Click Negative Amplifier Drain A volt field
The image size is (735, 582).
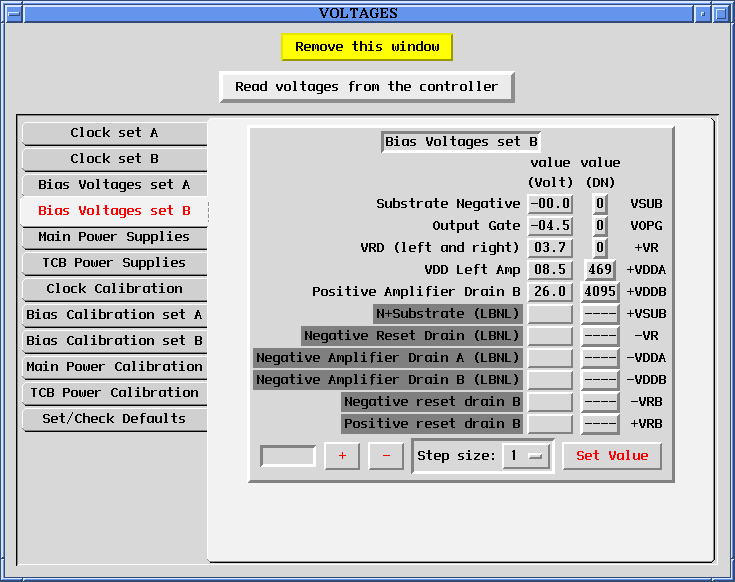pyautogui.click(x=550, y=358)
